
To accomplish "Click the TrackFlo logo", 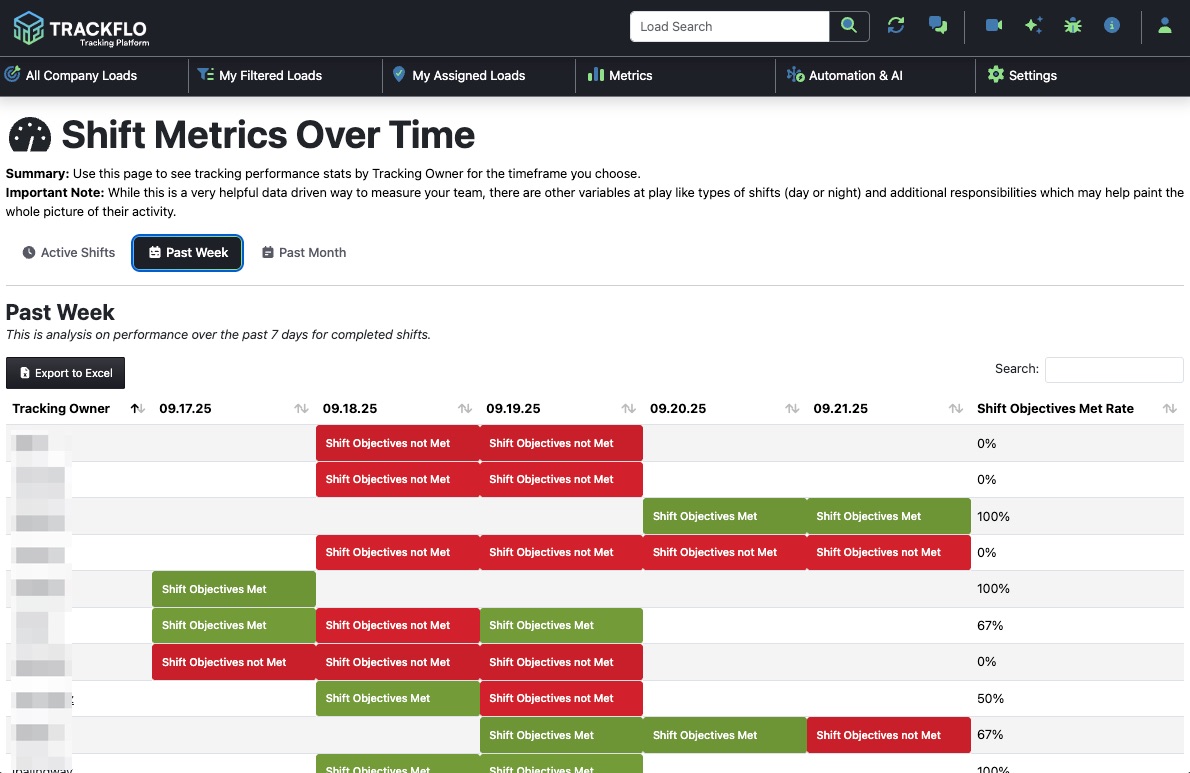I will point(80,29).
